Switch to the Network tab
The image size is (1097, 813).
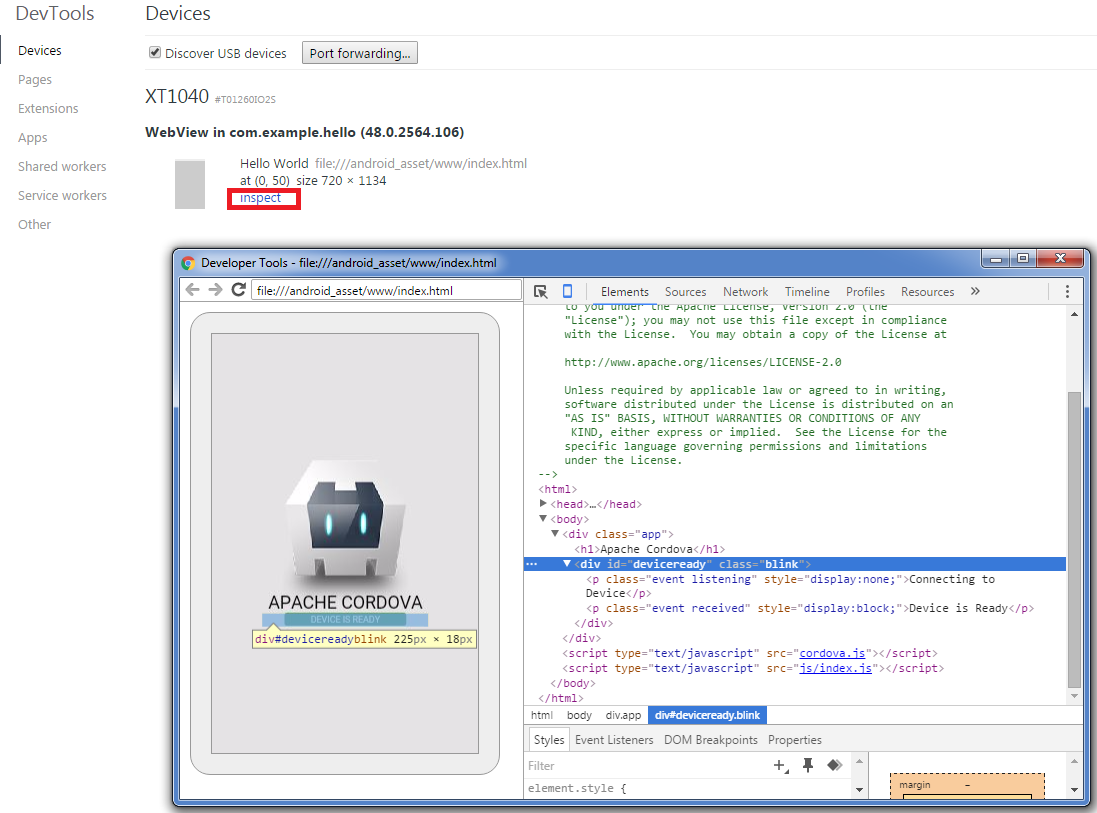click(x=745, y=292)
